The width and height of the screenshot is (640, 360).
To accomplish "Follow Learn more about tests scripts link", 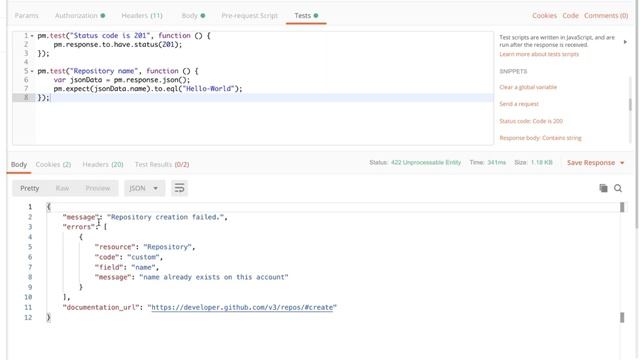I will pos(539,54).
